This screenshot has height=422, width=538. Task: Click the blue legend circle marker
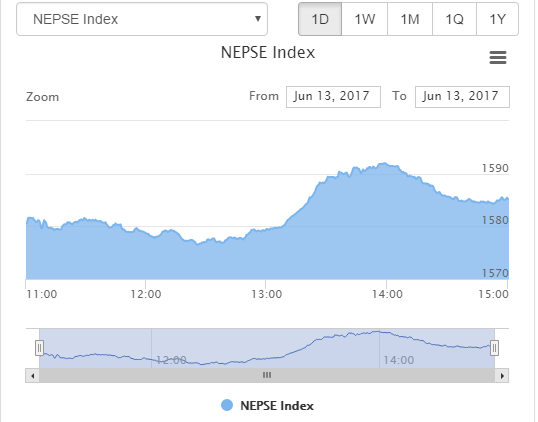[227, 405]
